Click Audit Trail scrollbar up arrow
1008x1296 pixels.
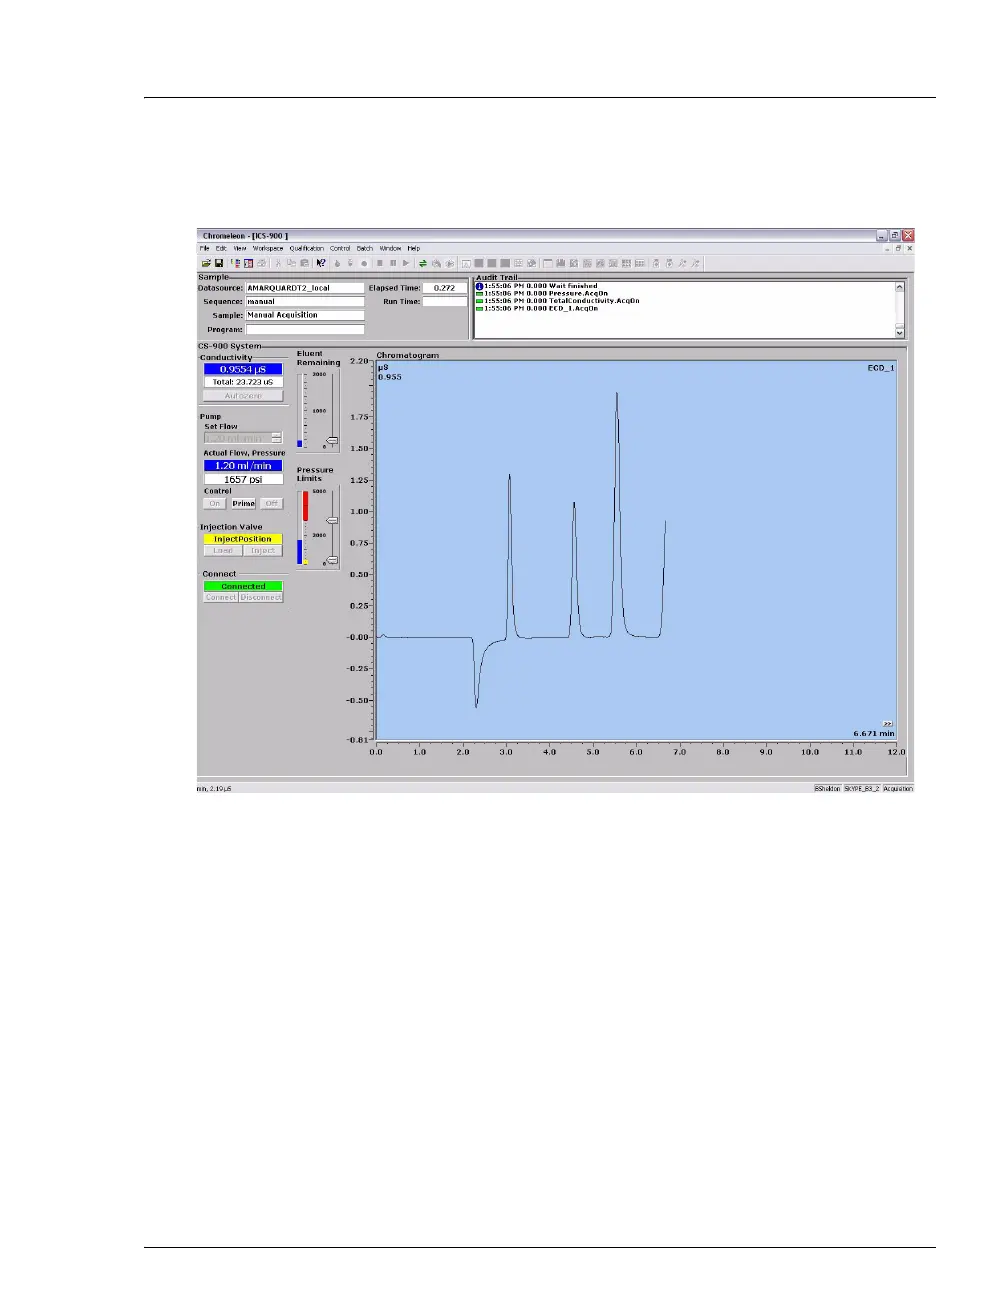click(x=899, y=287)
